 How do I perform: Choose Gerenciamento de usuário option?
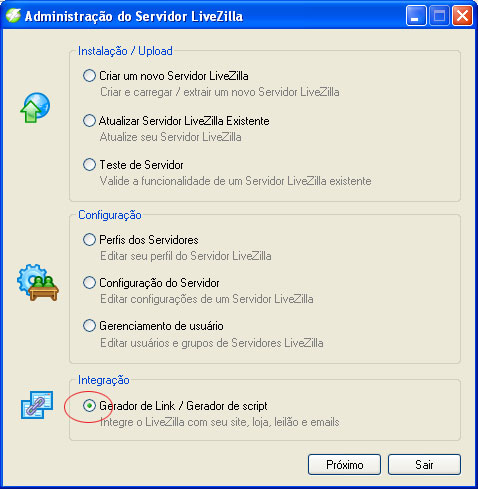pyautogui.click(x=89, y=326)
